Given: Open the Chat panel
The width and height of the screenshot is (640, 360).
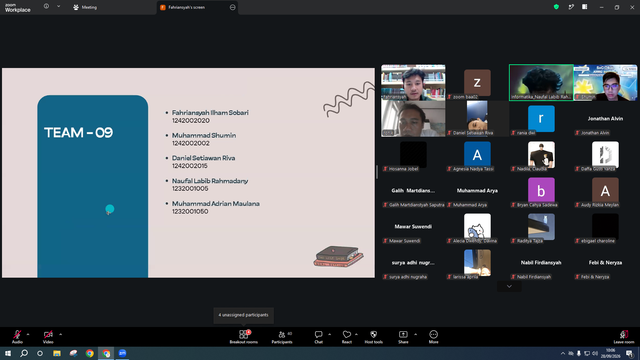Looking at the screenshot, I should 318,337.
